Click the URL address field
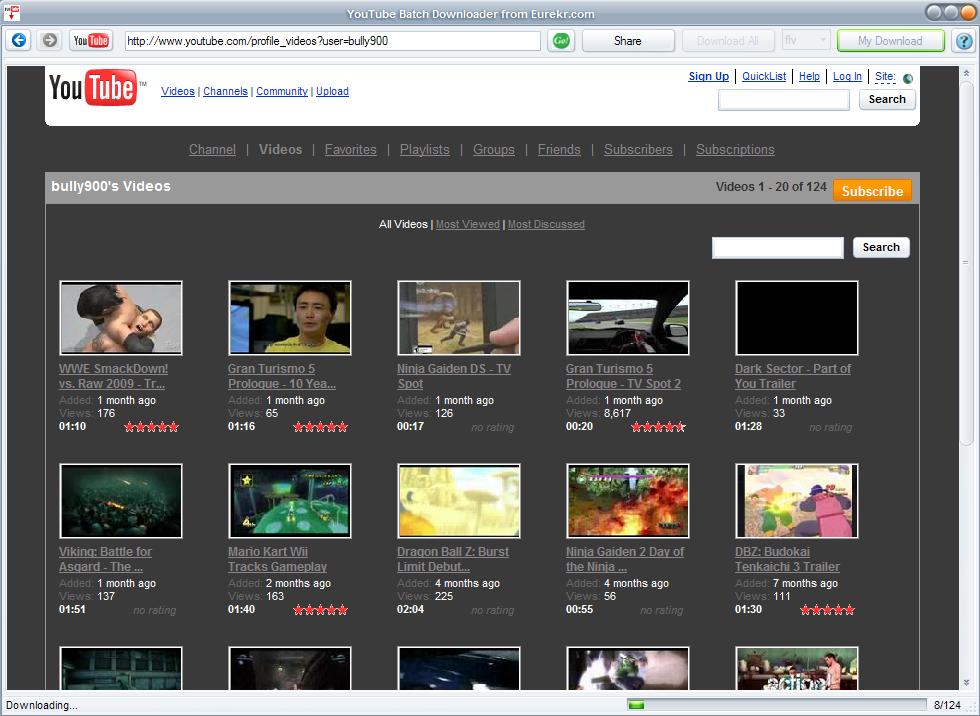This screenshot has width=980, height=716. [x=332, y=41]
